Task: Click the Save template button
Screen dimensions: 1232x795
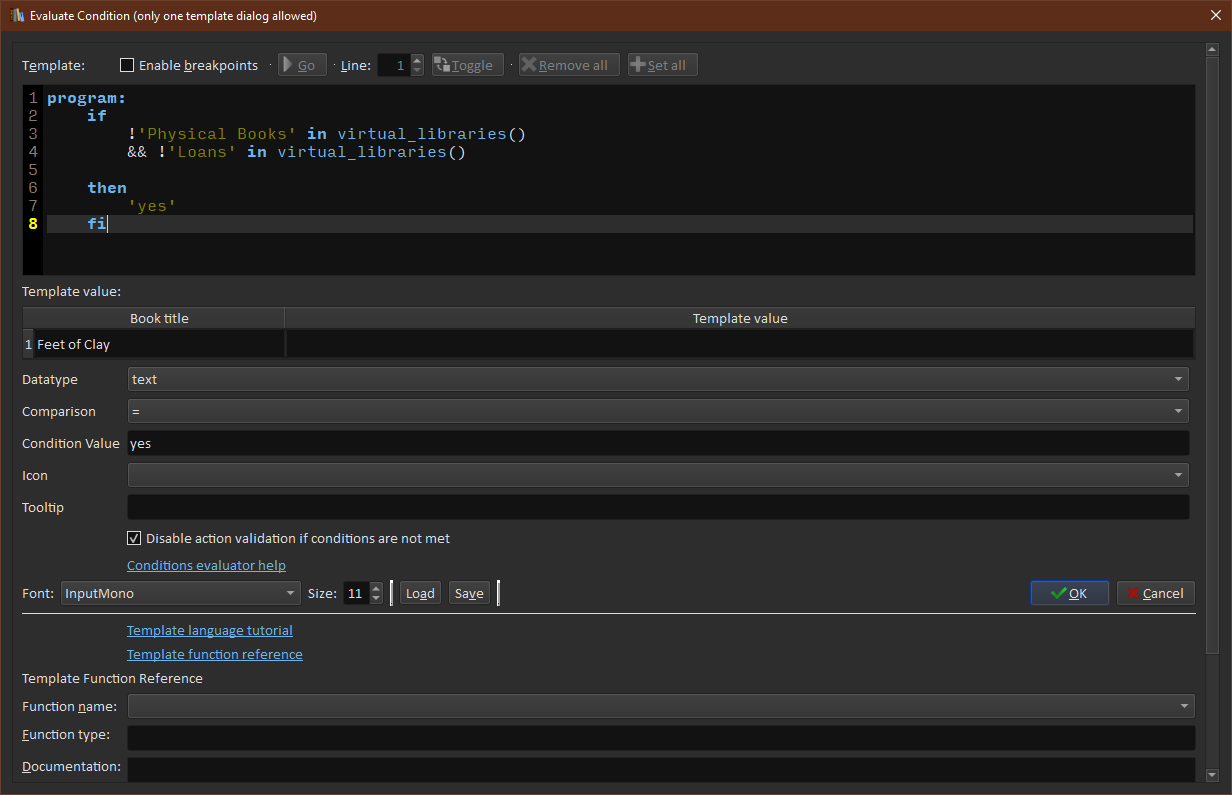Action: click(469, 593)
